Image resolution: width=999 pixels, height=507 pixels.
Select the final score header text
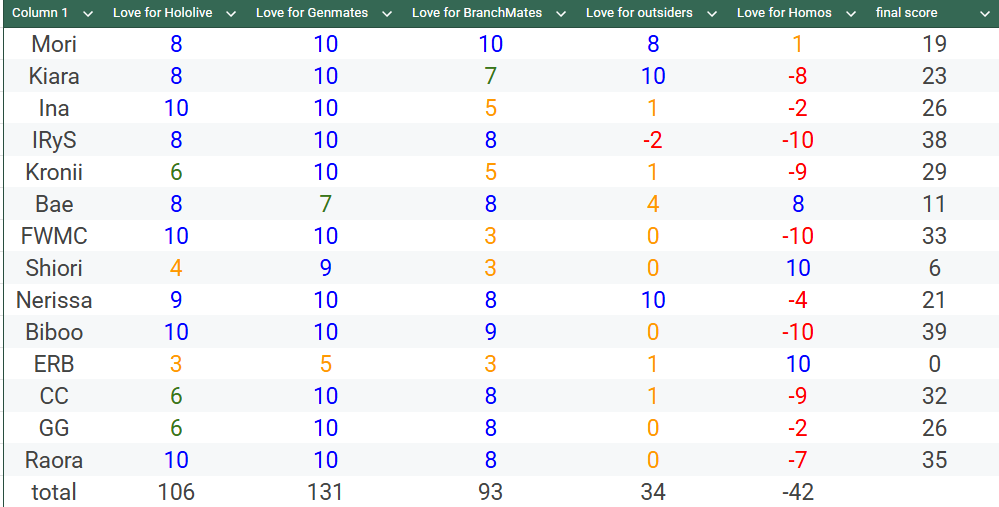pyautogui.click(x=907, y=13)
